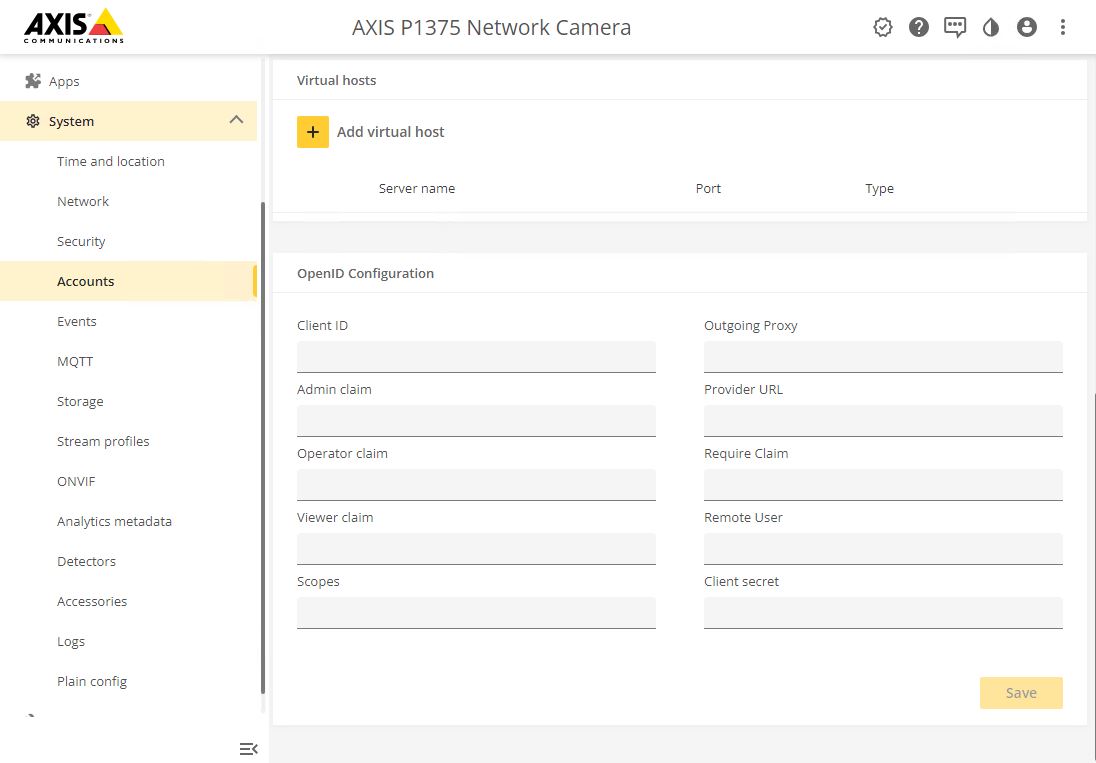Focus the Admin claim field

[x=476, y=421]
